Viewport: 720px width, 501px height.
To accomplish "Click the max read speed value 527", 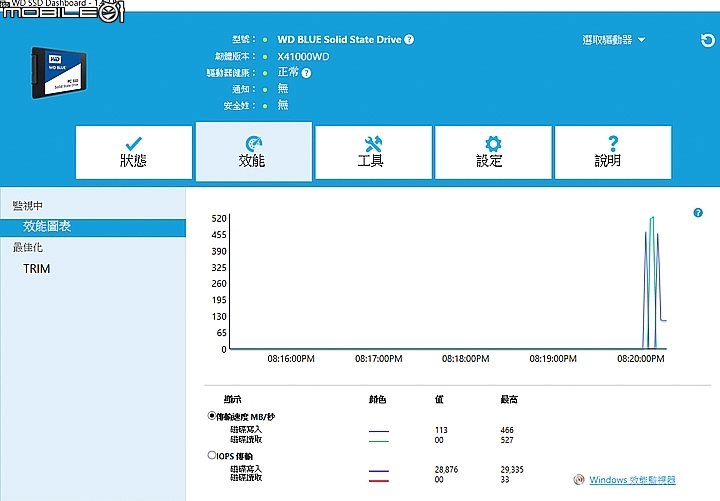I will 507,440.
